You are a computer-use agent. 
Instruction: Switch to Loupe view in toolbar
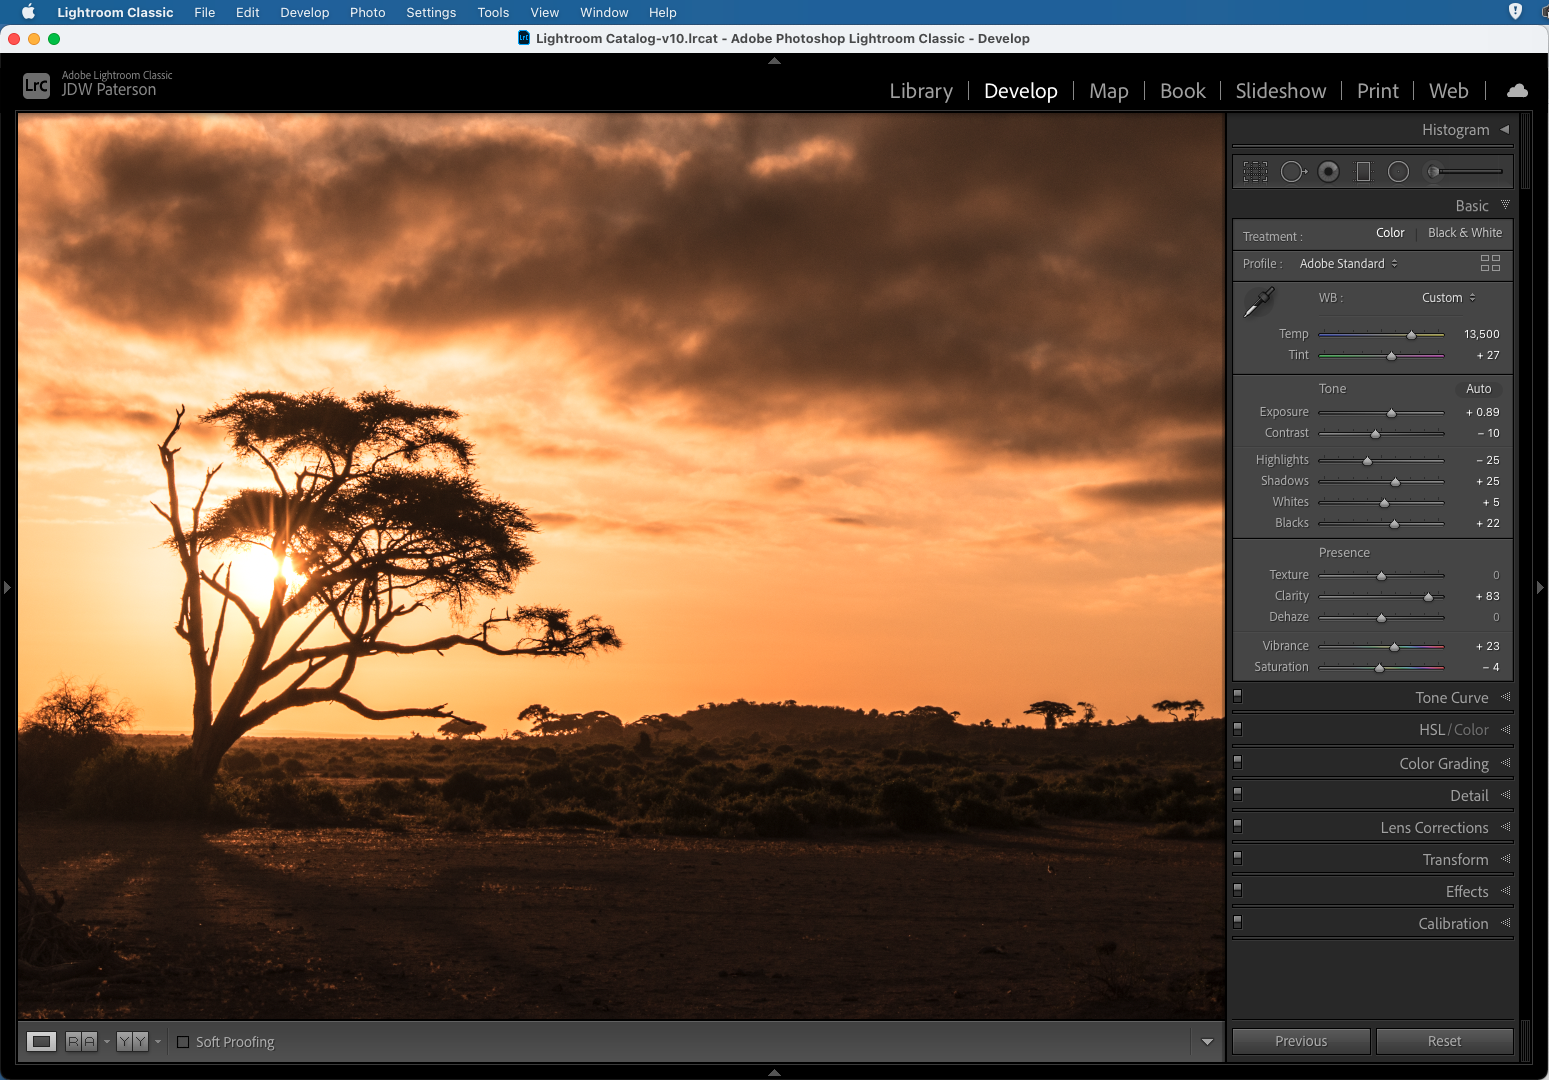41,1042
